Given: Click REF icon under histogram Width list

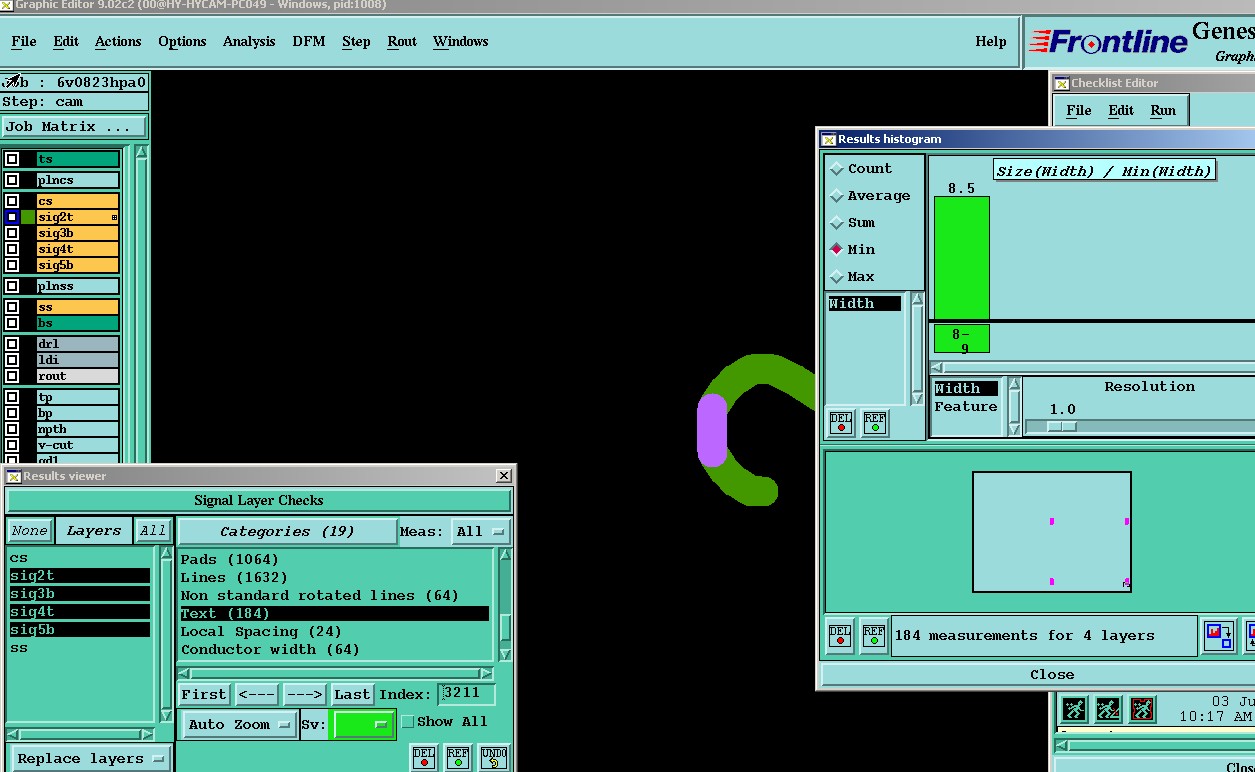Looking at the screenshot, I should pos(875,423).
